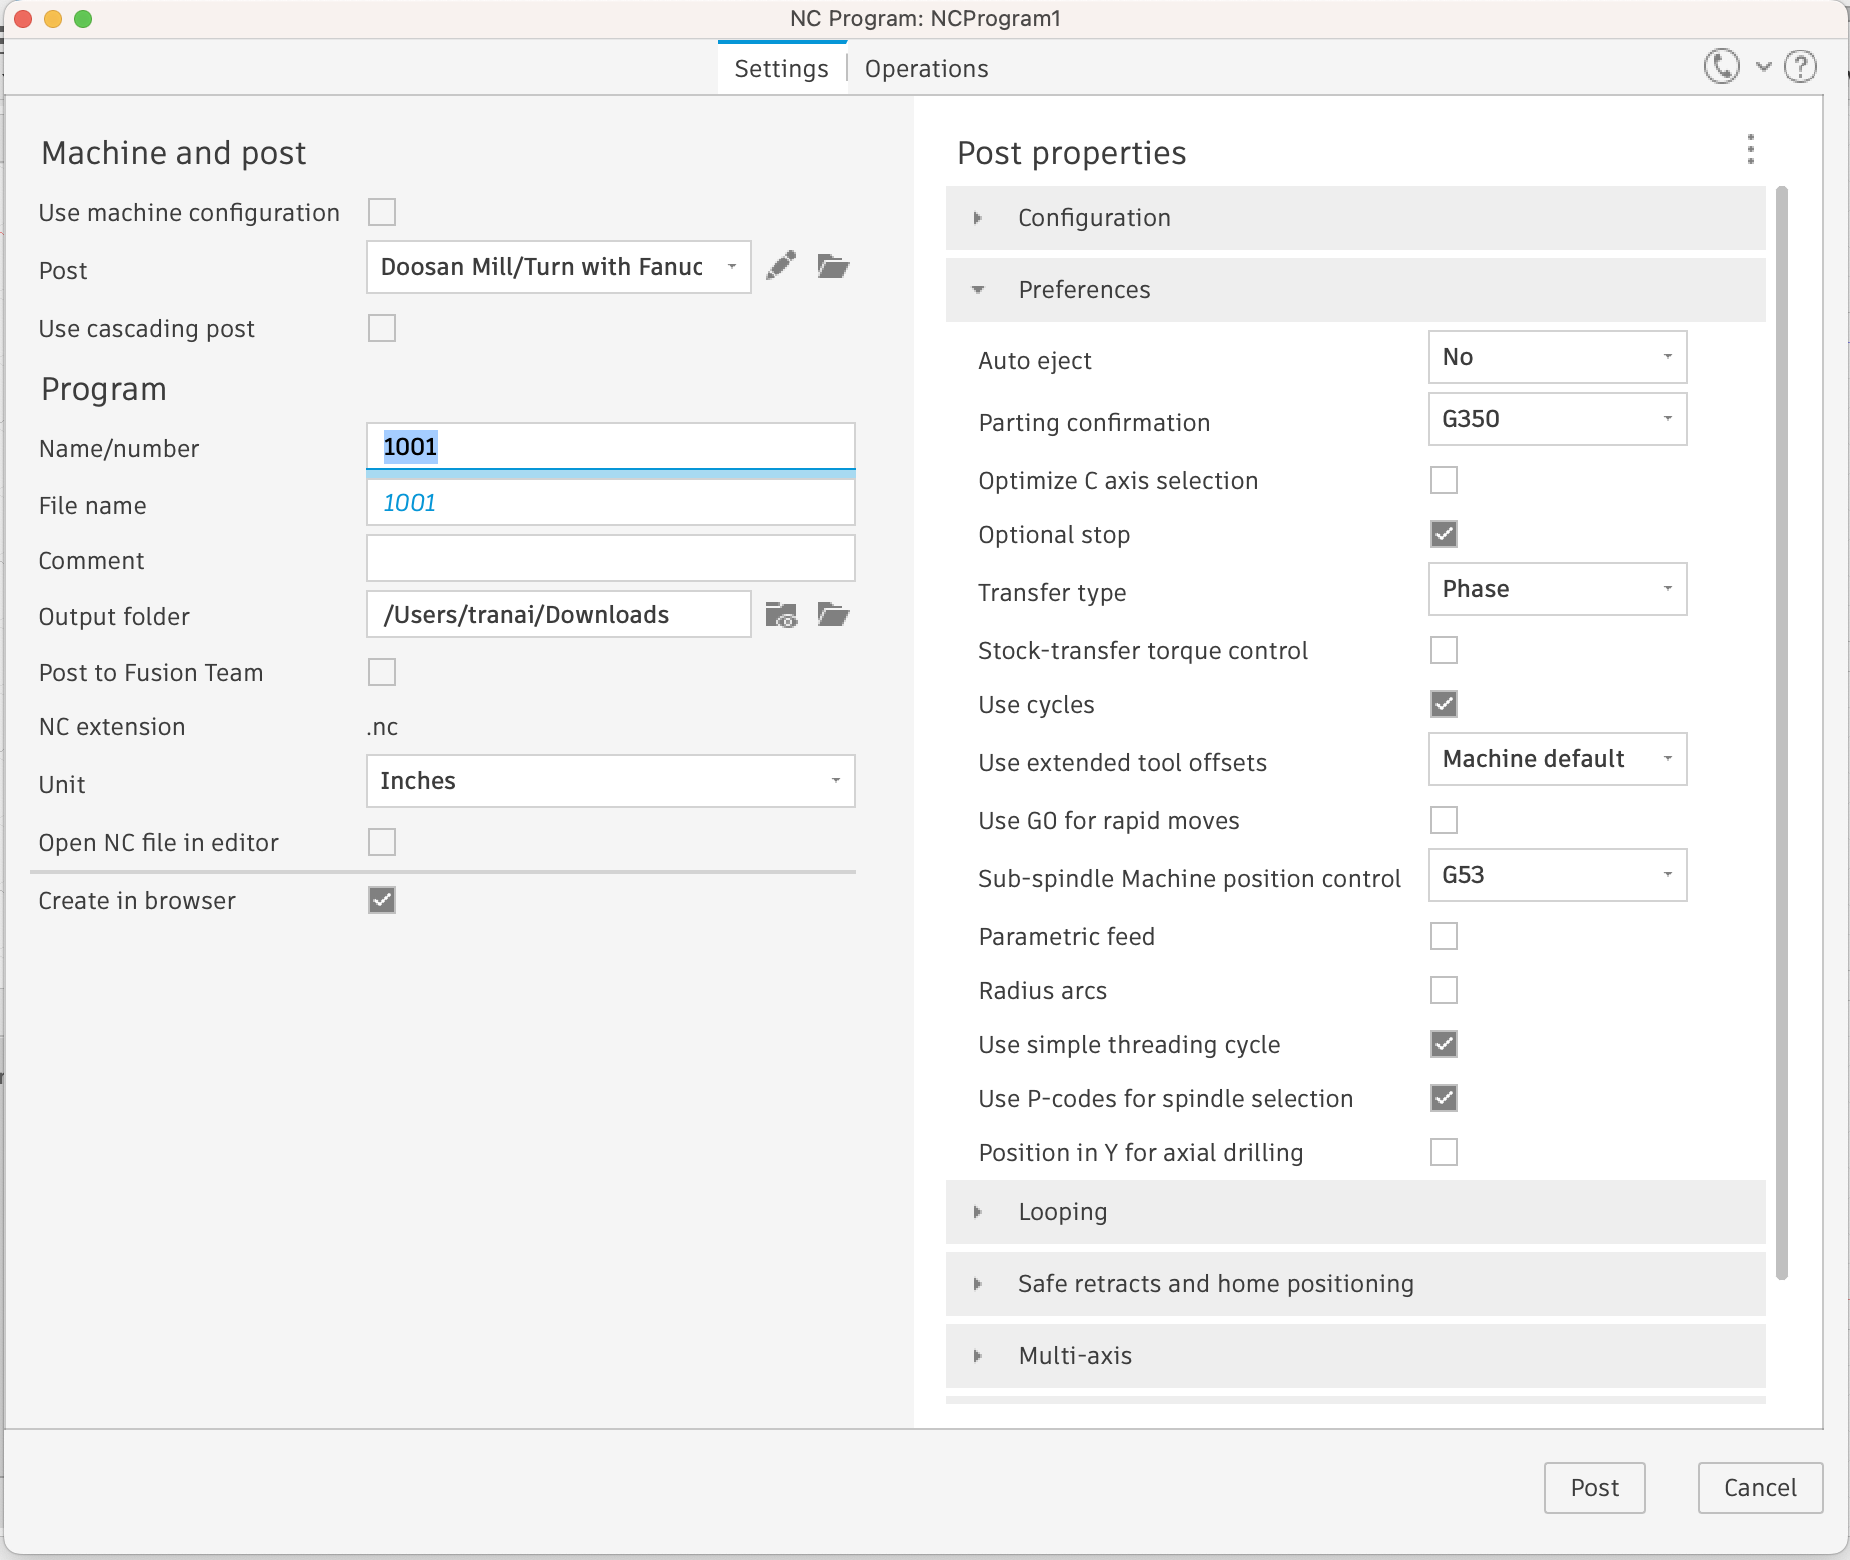Image resolution: width=1850 pixels, height=1560 pixels.
Task: Browse for a different post processor file
Action: click(835, 266)
